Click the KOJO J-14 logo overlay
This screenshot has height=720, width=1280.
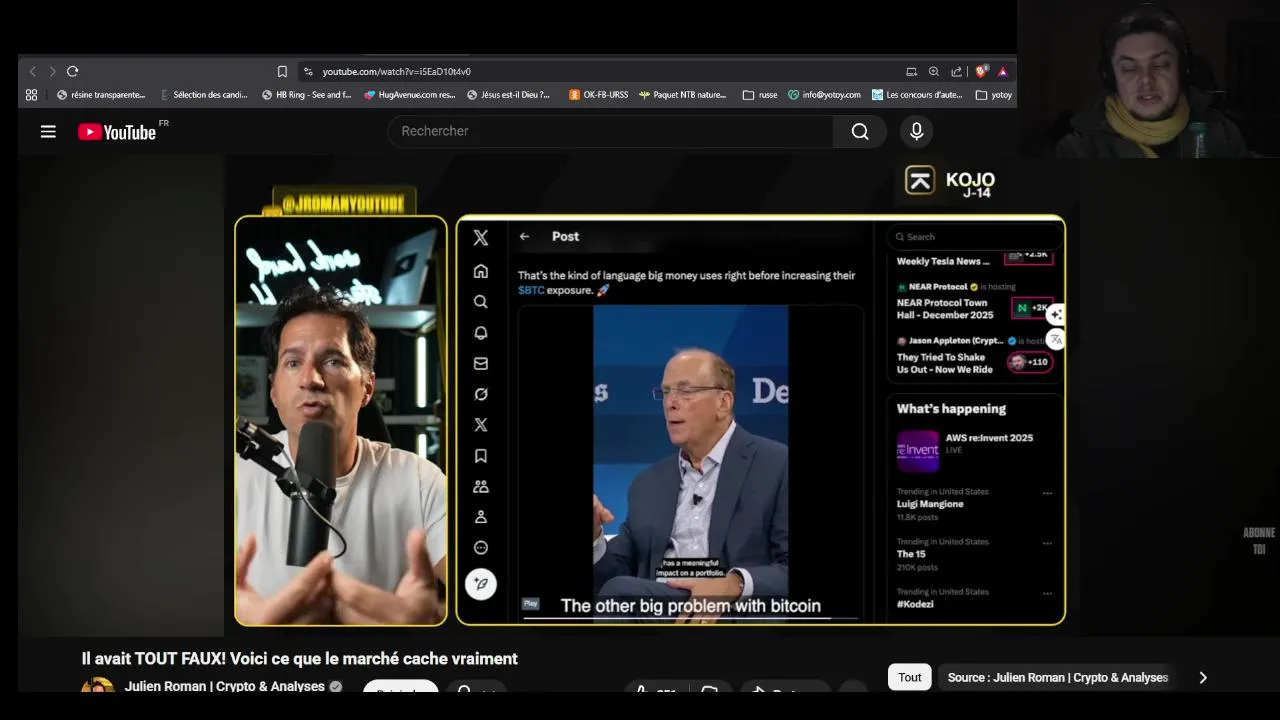point(950,182)
